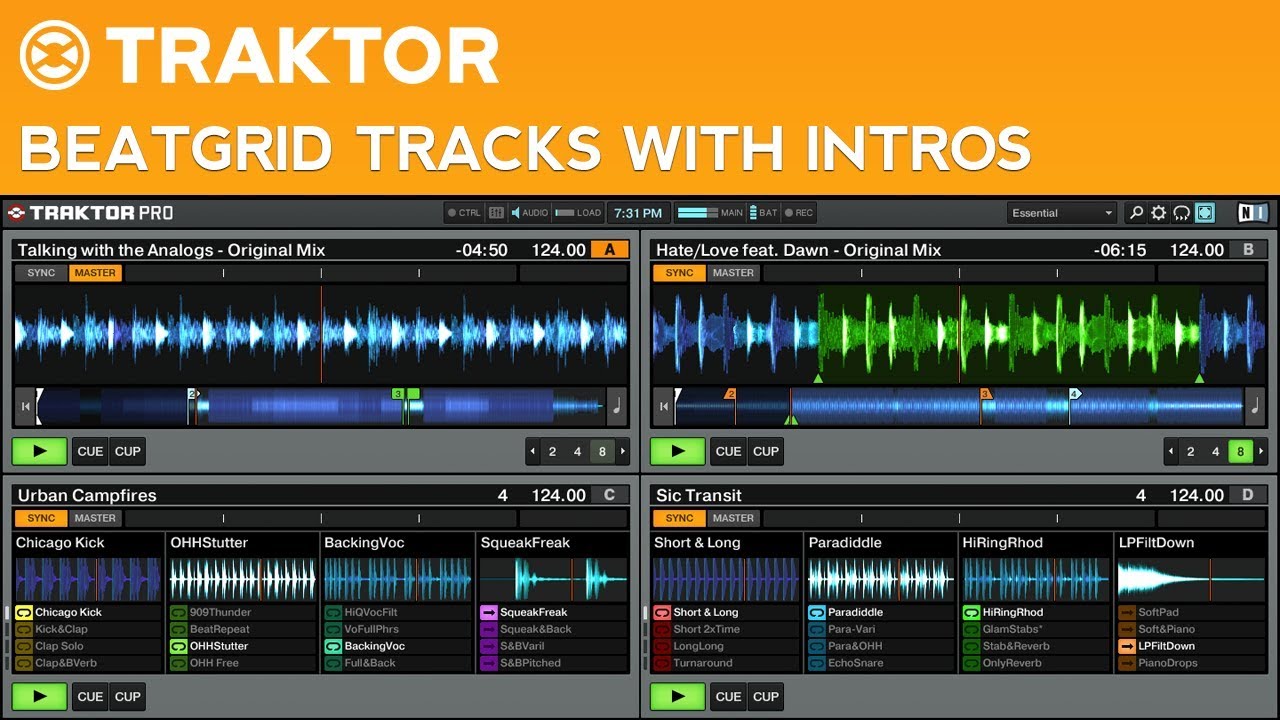This screenshot has height=720, width=1280.
Task: Select loop size 4 on Deck A
Action: (x=577, y=452)
